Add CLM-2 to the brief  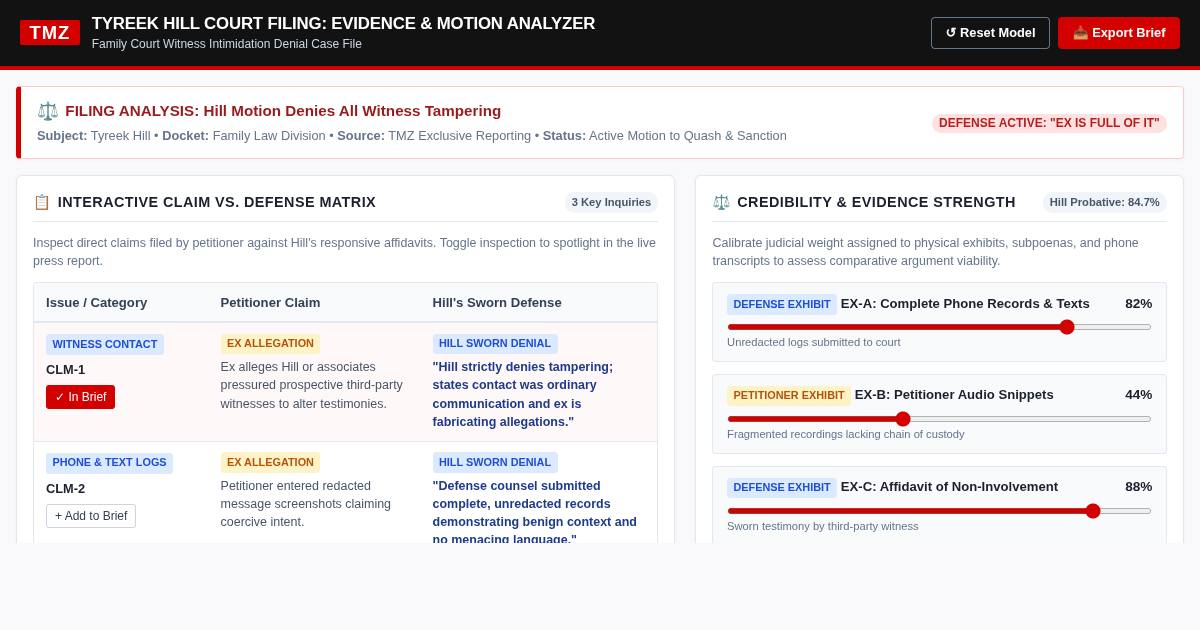coord(91,516)
